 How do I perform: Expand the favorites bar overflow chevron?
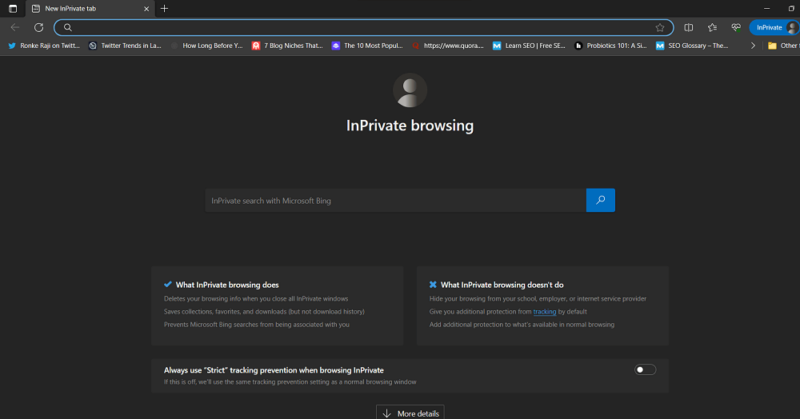(753, 45)
